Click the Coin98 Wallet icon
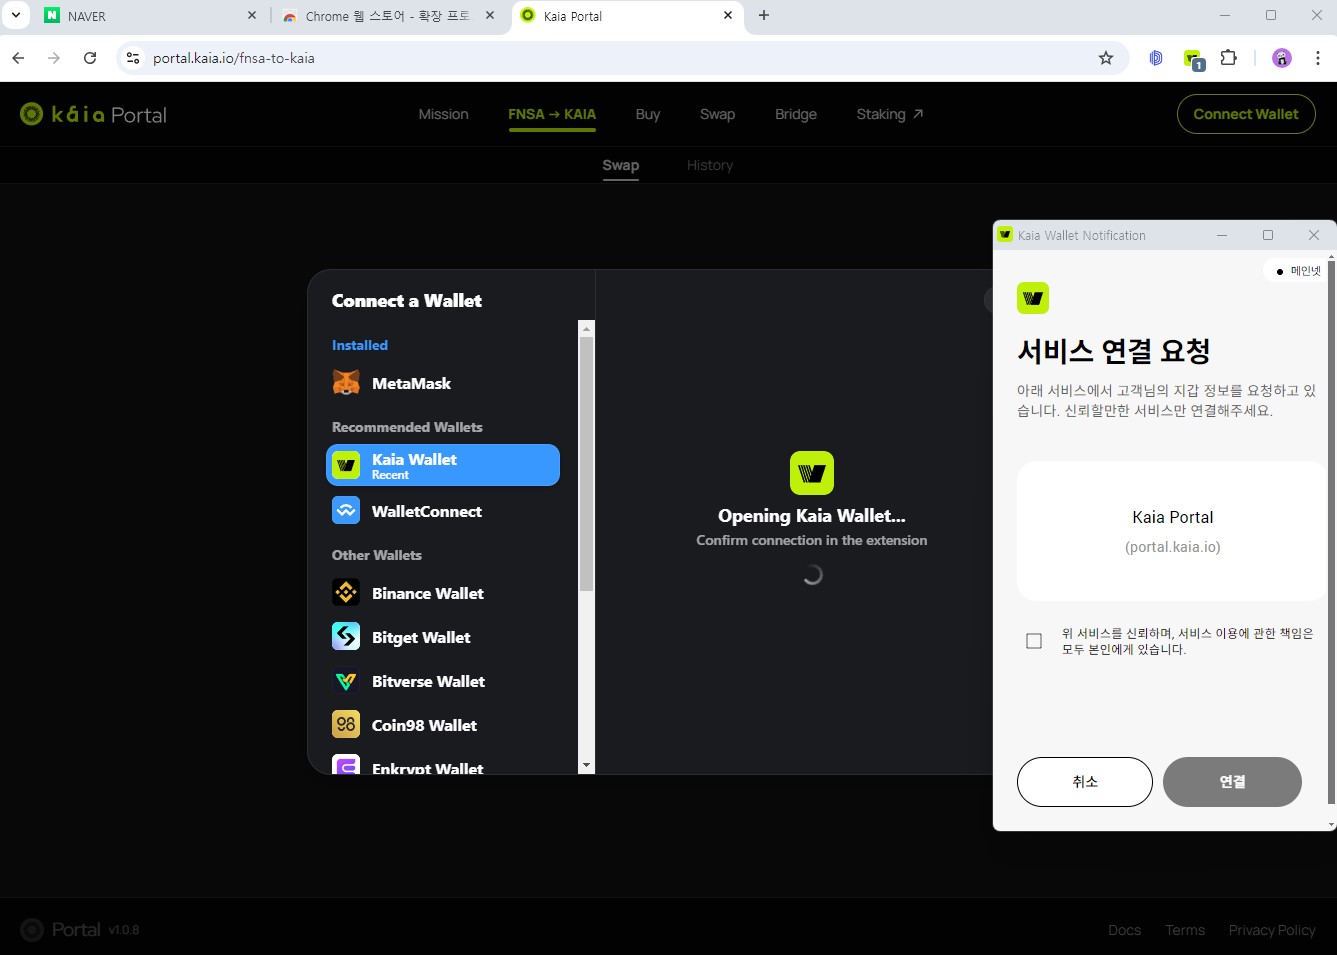The height and width of the screenshot is (955, 1337). pyautogui.click(x=346, y=724)
